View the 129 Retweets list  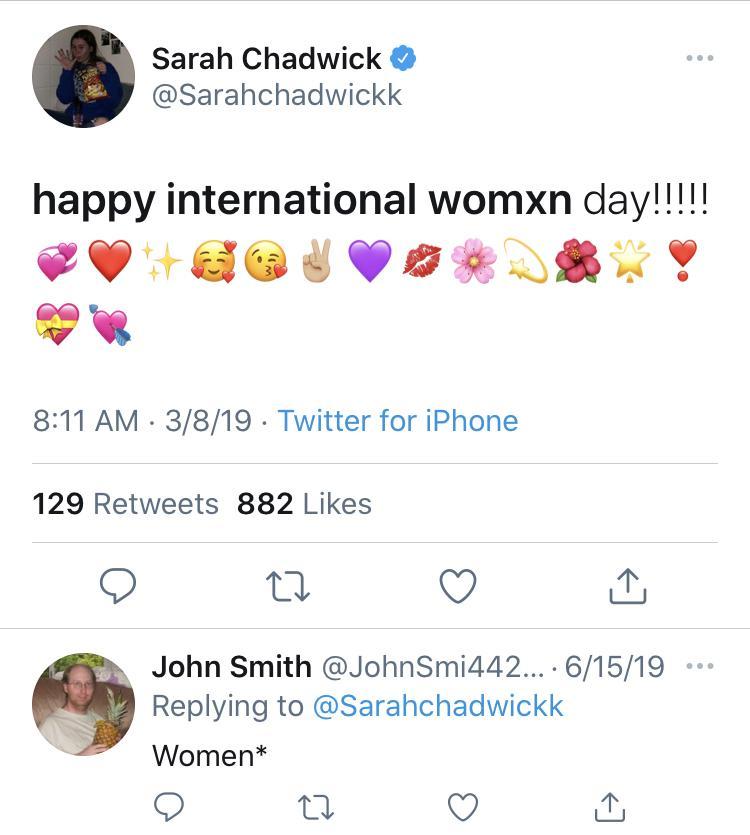click(125, 504)
